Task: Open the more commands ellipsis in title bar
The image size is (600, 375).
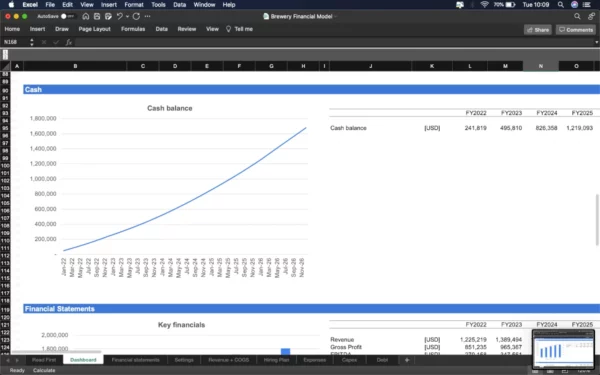Action: 147,16
